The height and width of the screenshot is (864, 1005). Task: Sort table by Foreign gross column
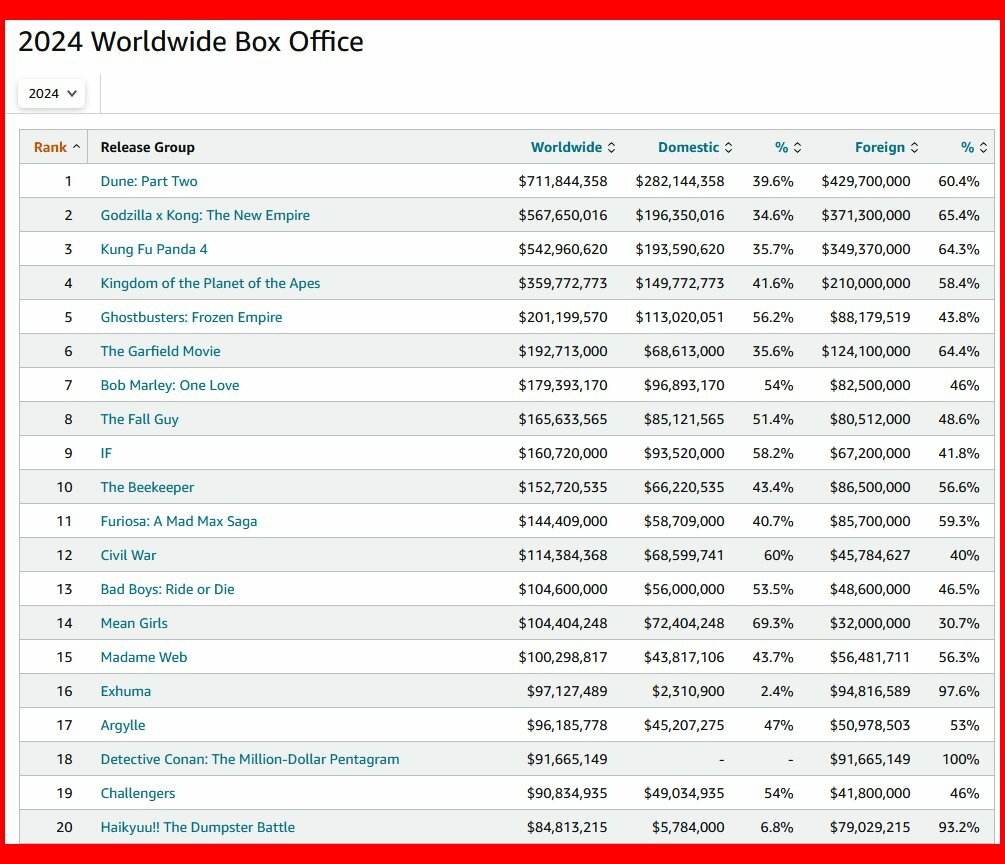[886, 147]
